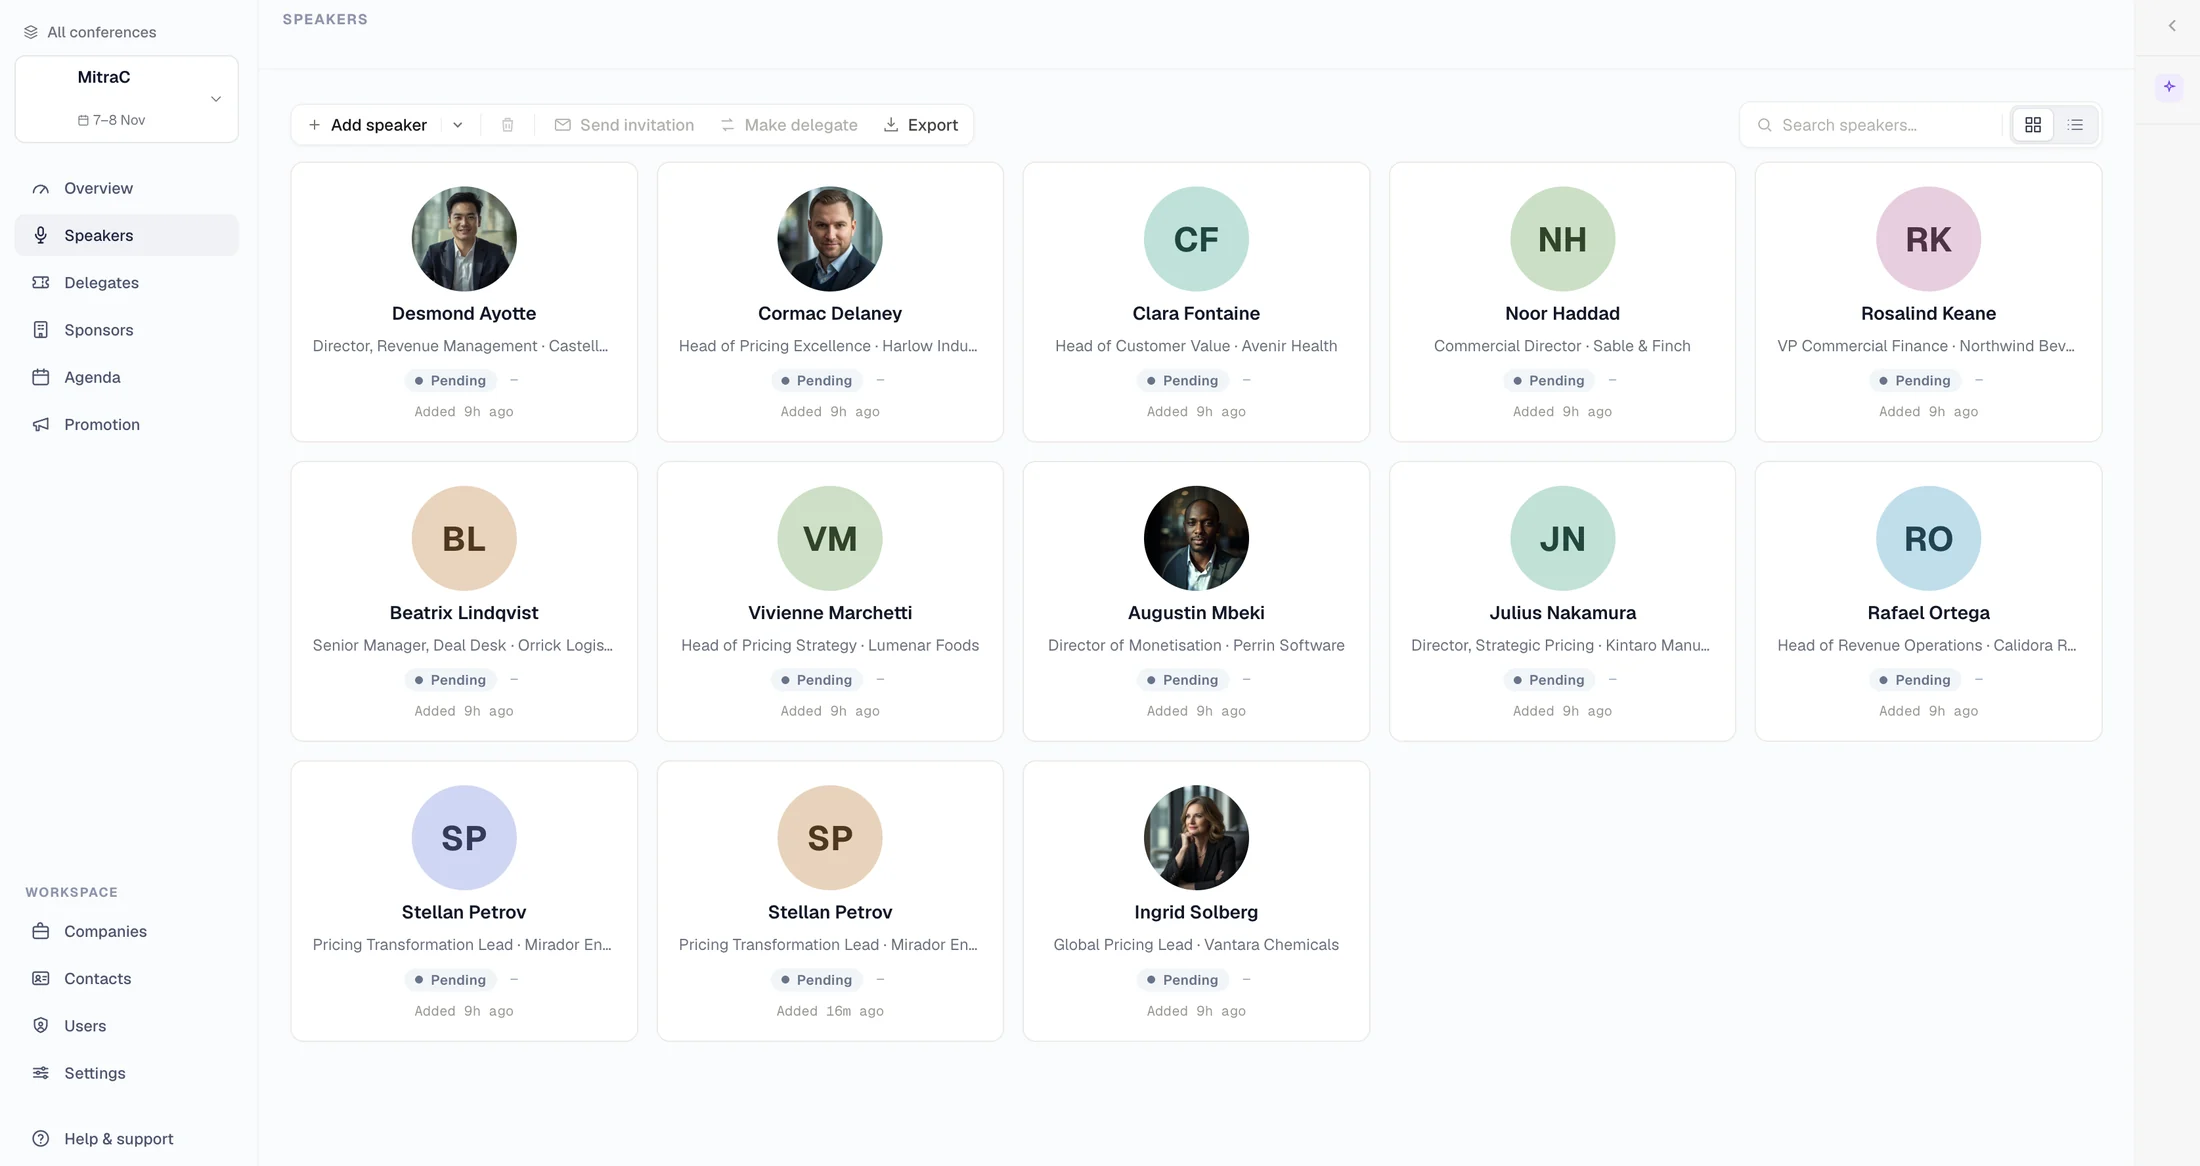Open Ingrid Solberg's photo

[x=1196, y=838]
